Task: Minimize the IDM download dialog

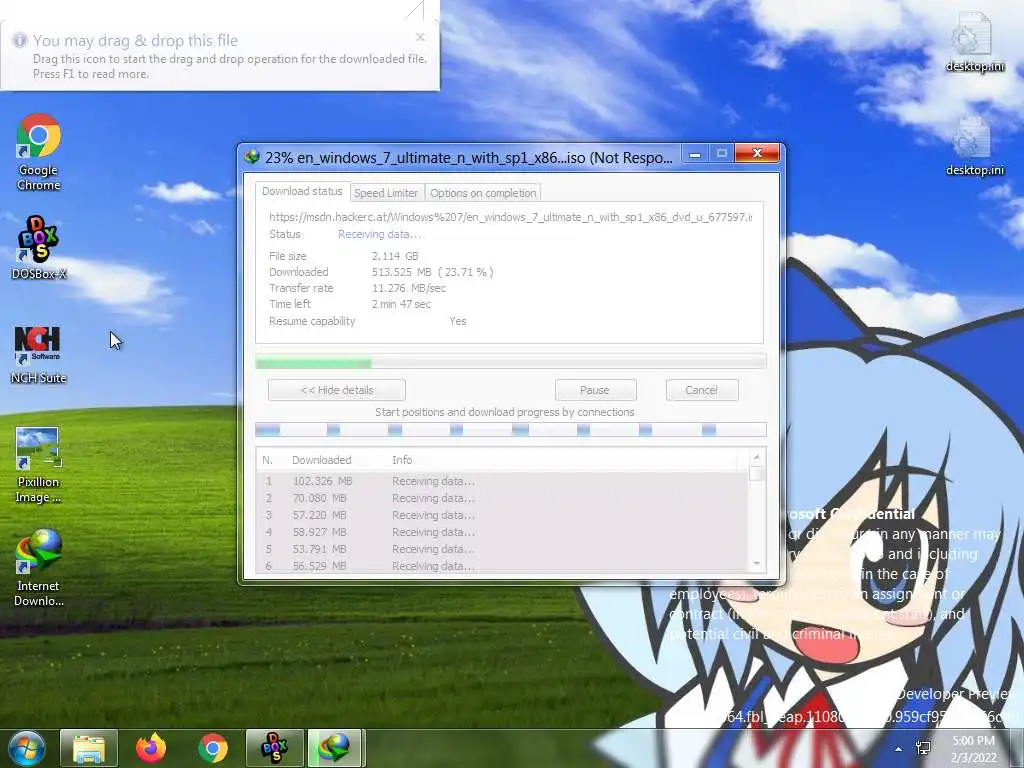Action: [695, 154]
